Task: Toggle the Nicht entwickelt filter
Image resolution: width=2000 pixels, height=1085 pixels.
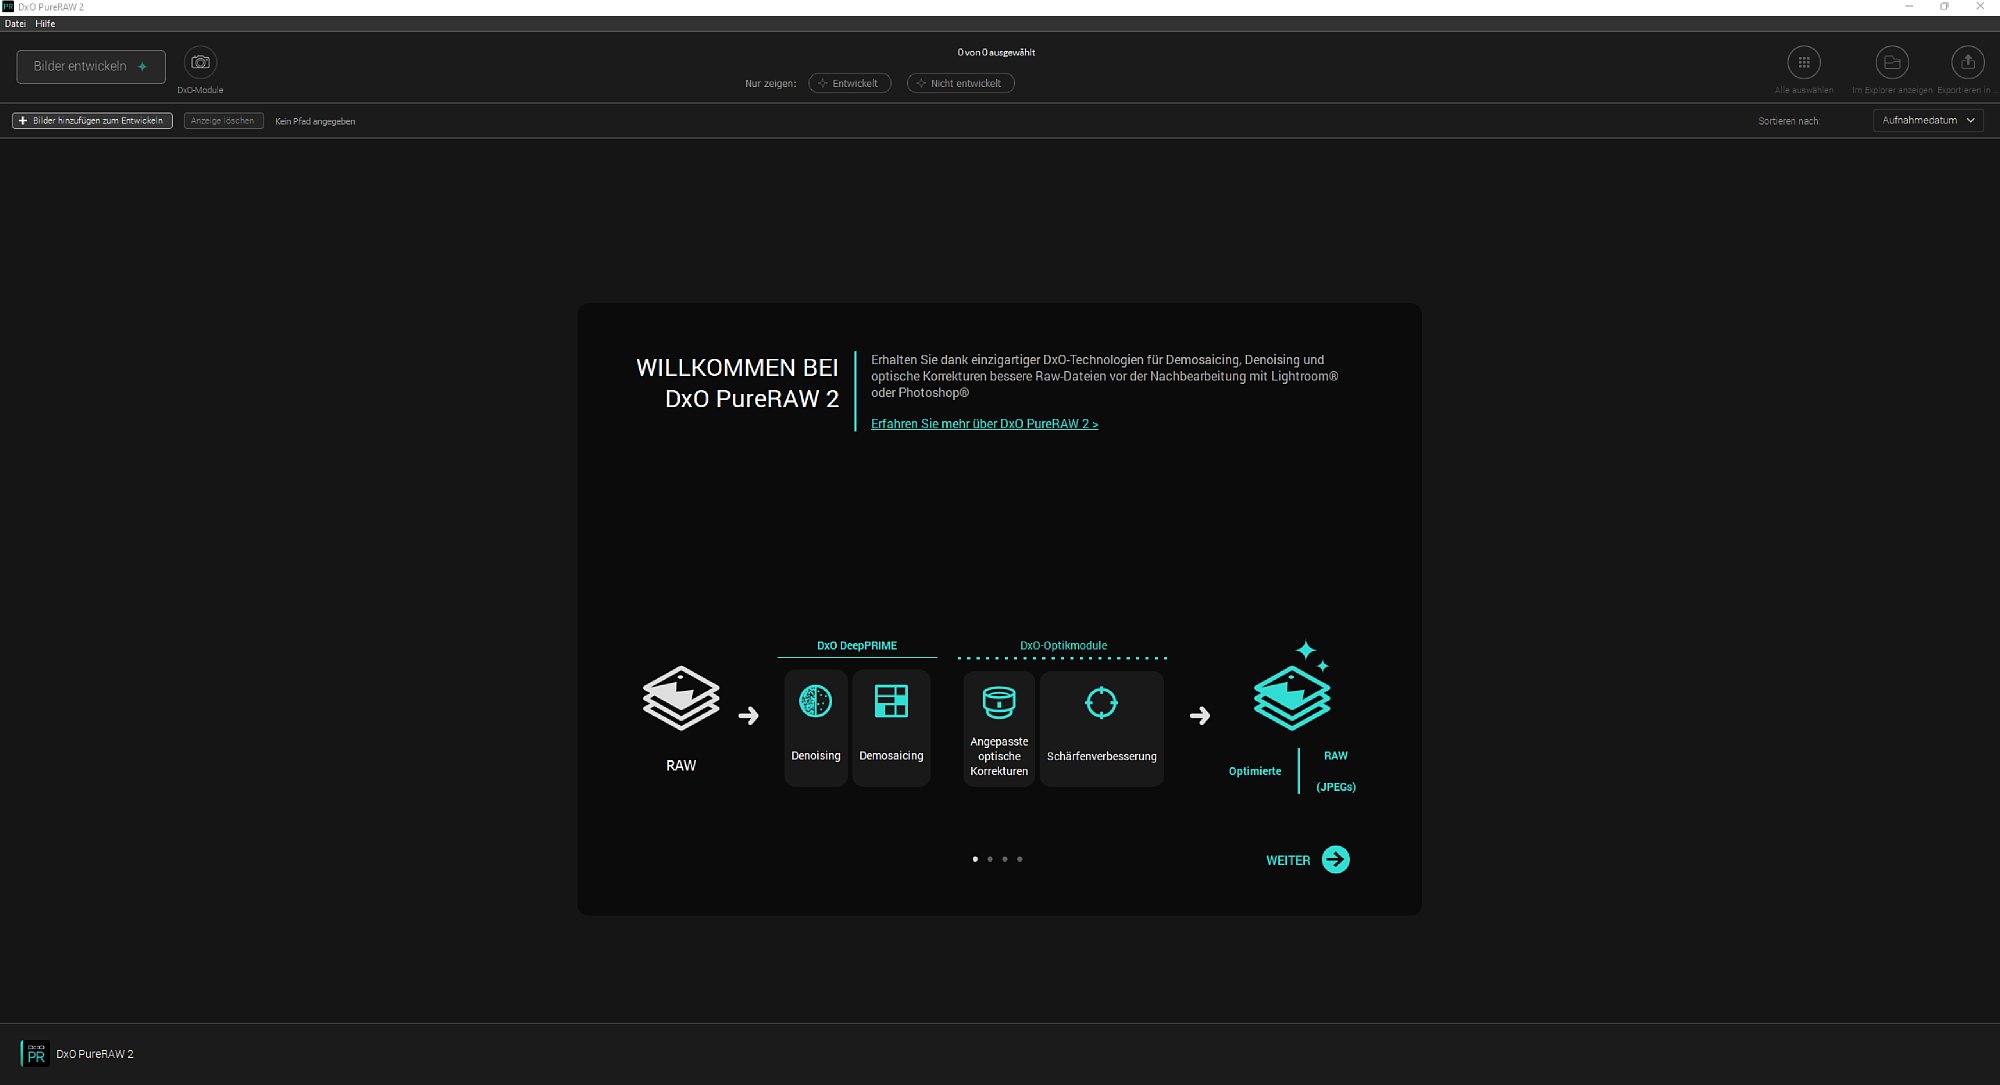Action: 960,83
